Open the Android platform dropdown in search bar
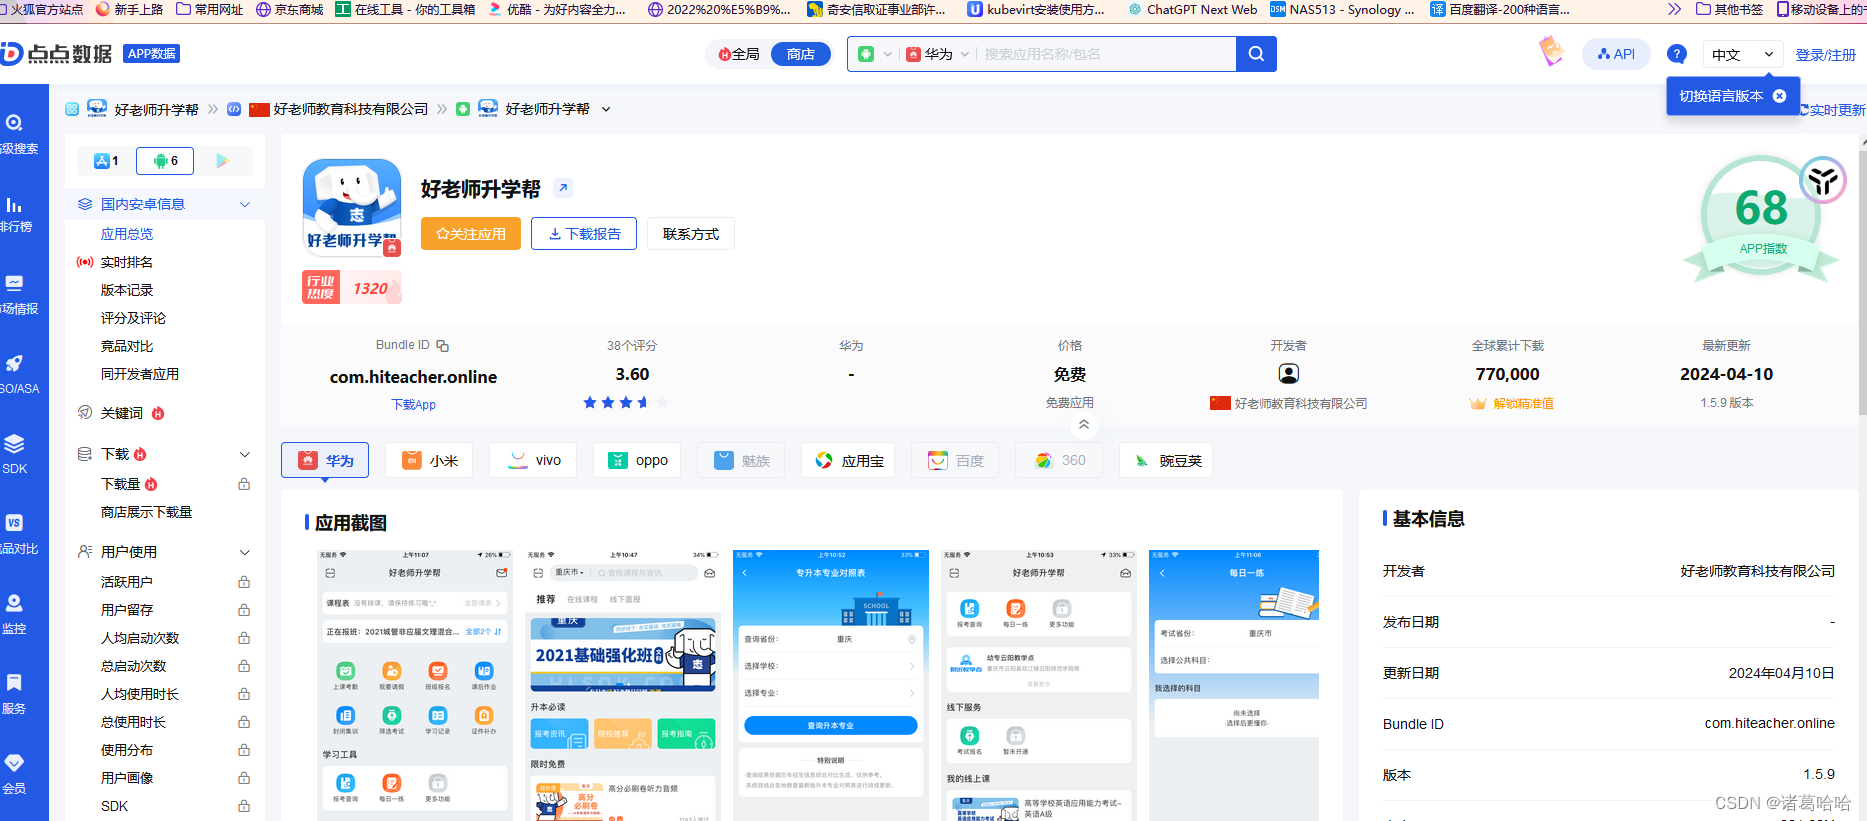This screenshot has height=821, width=1867. (874, 54)
